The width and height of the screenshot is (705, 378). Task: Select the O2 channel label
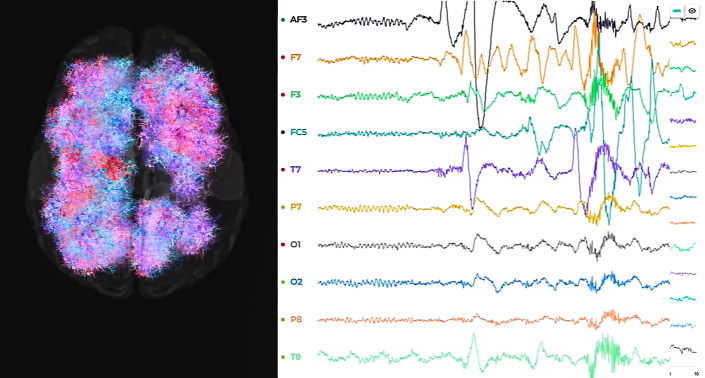[296, 282]
